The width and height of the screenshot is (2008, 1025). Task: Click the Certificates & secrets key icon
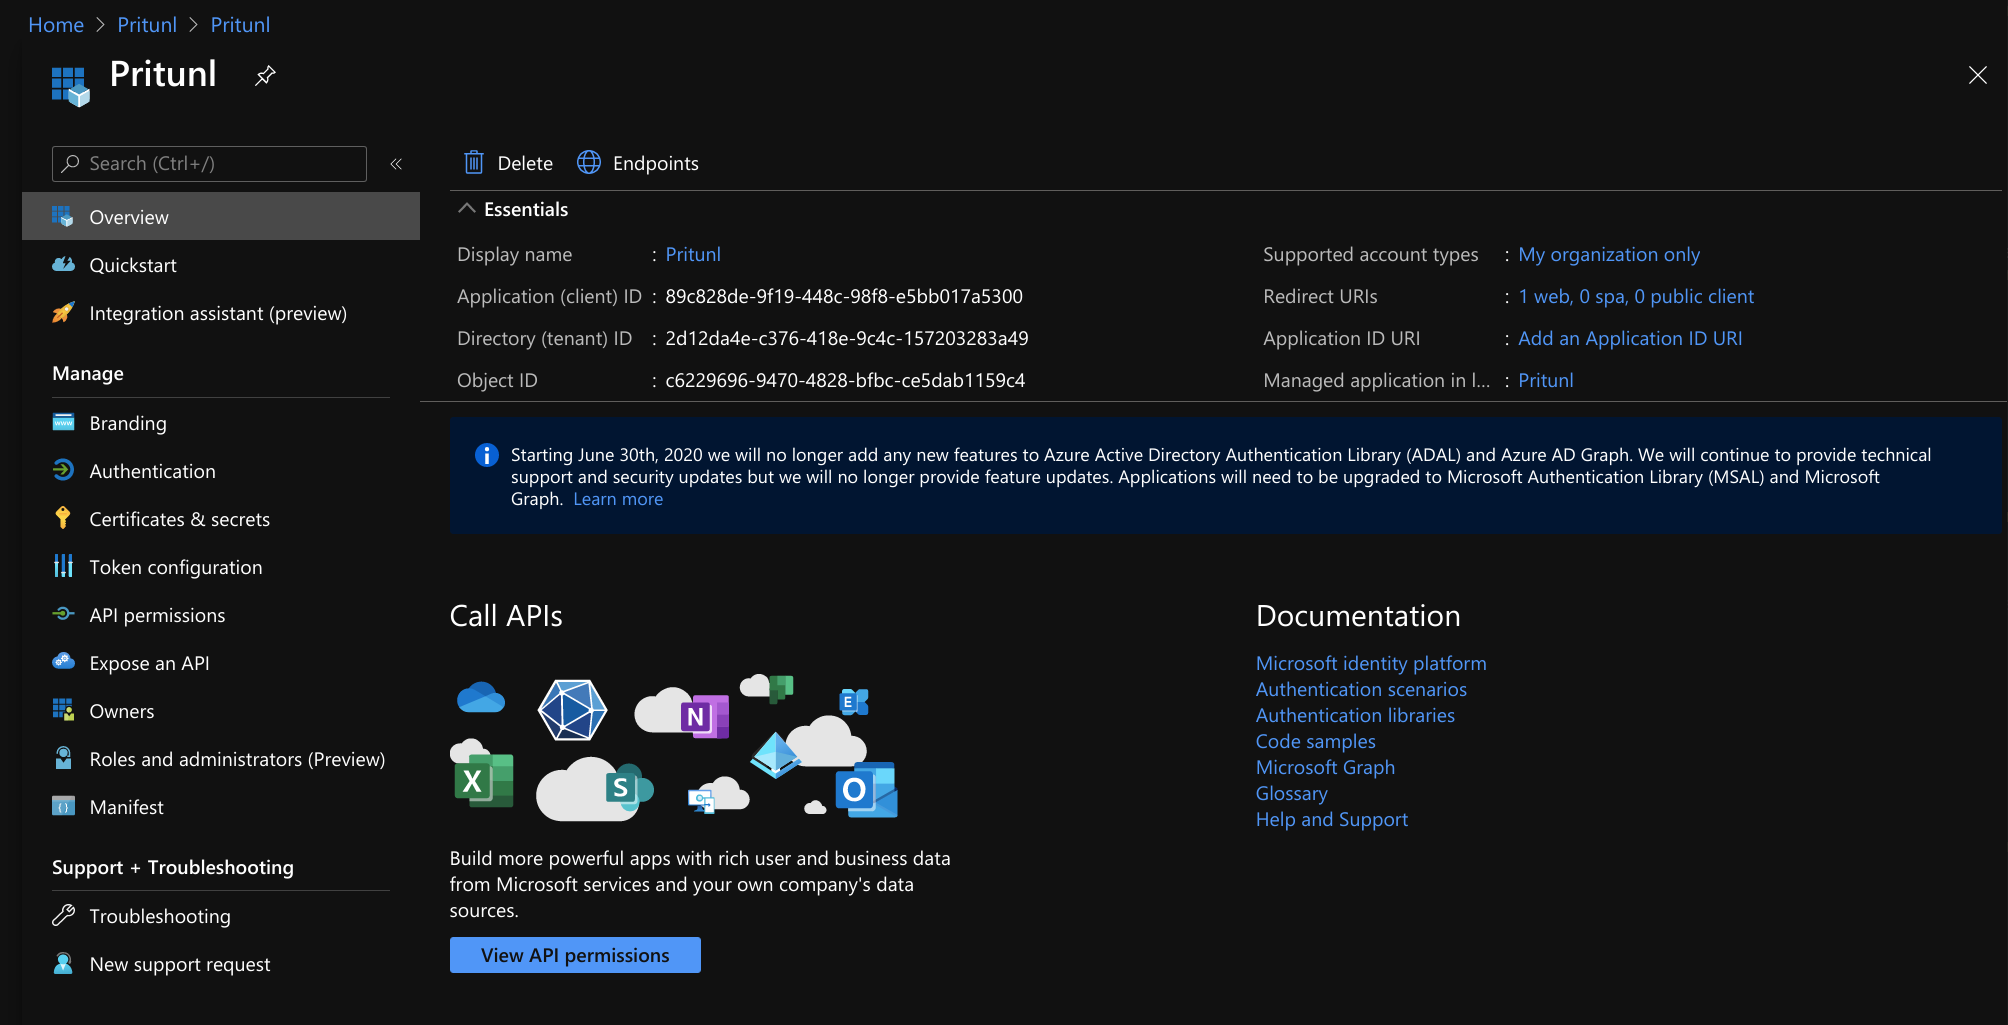[x=63, y=518]
